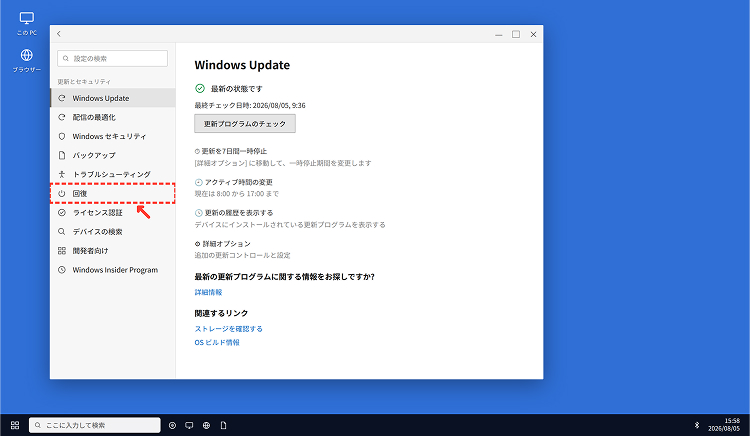Click the green check status icon

[200, 88]
